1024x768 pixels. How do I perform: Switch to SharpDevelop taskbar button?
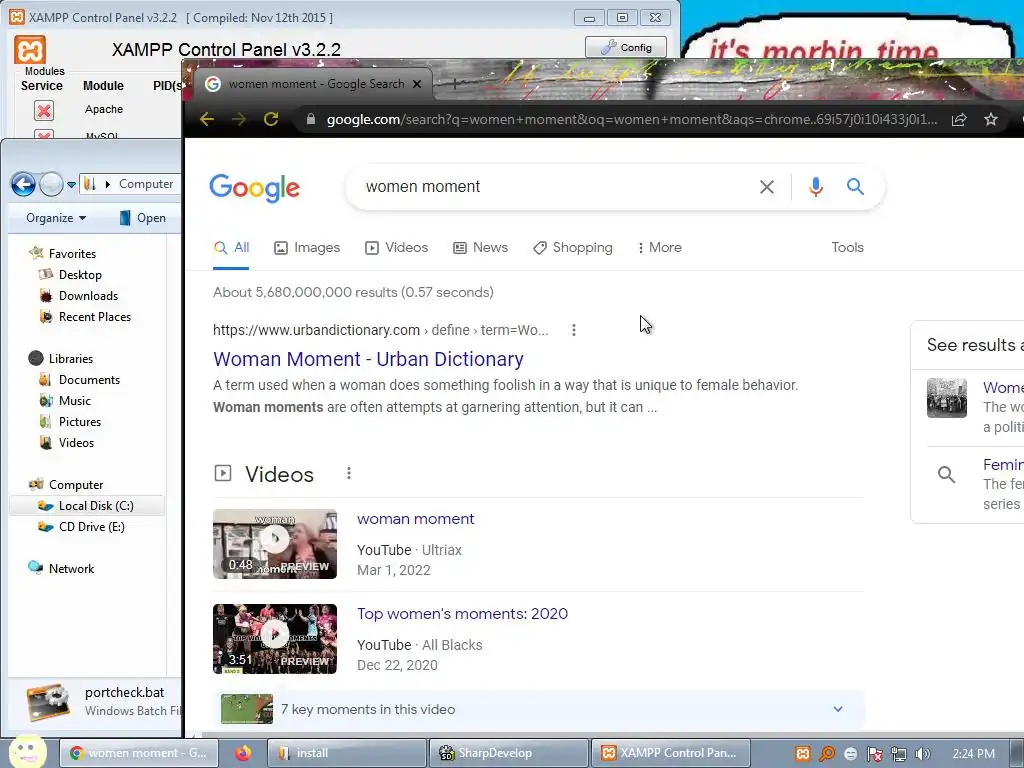(509, 753)
